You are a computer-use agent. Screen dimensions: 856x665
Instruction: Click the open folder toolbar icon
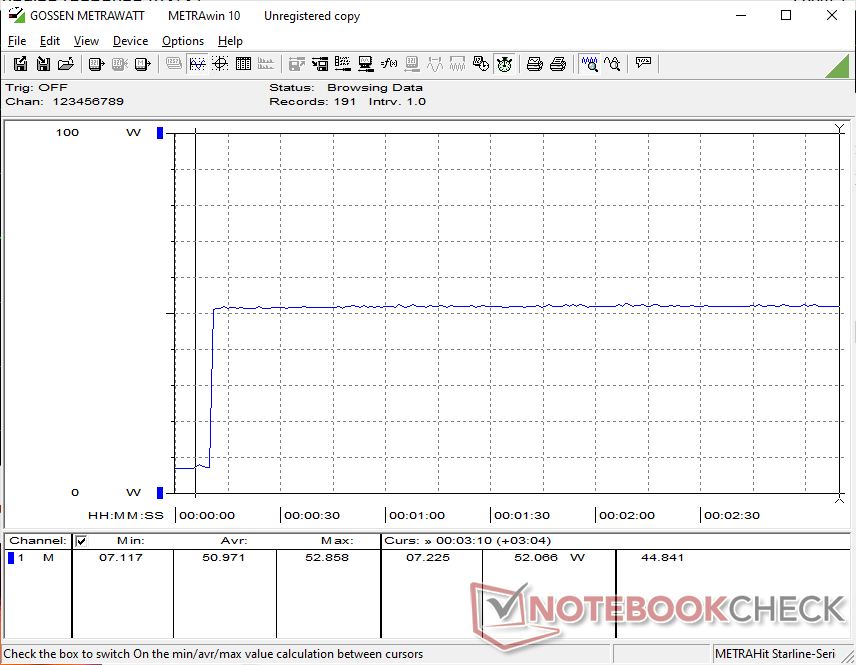(66, 64)
